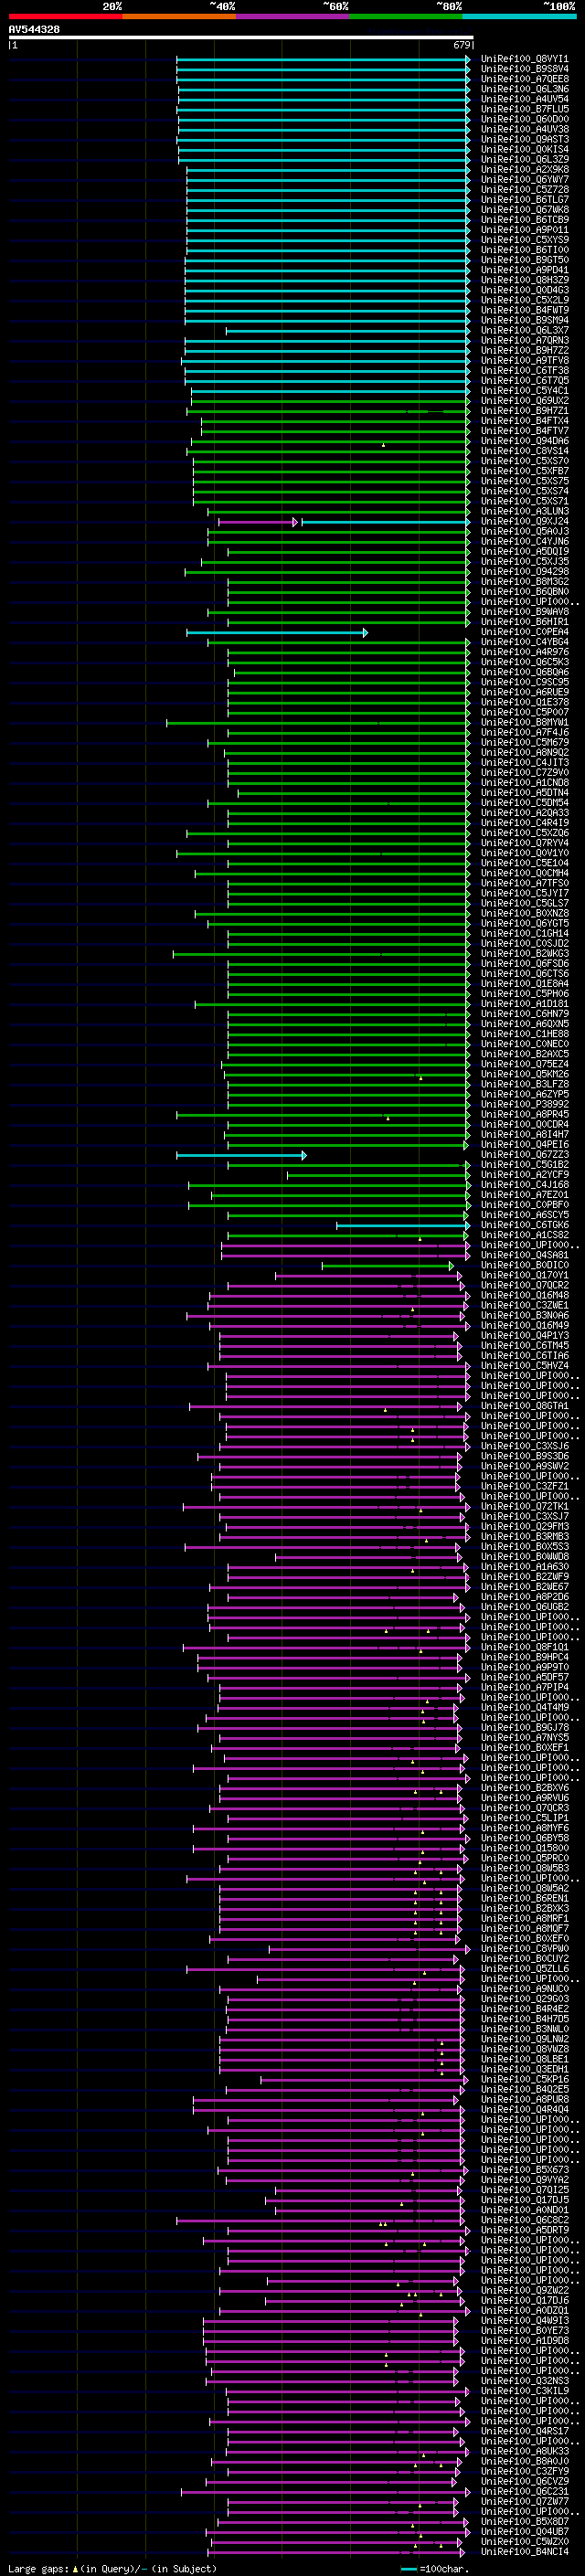The height and width of the screenshot is (2576, 585).
Task: Click the cyan ~100% legend segment
Action: pos(519,16)
